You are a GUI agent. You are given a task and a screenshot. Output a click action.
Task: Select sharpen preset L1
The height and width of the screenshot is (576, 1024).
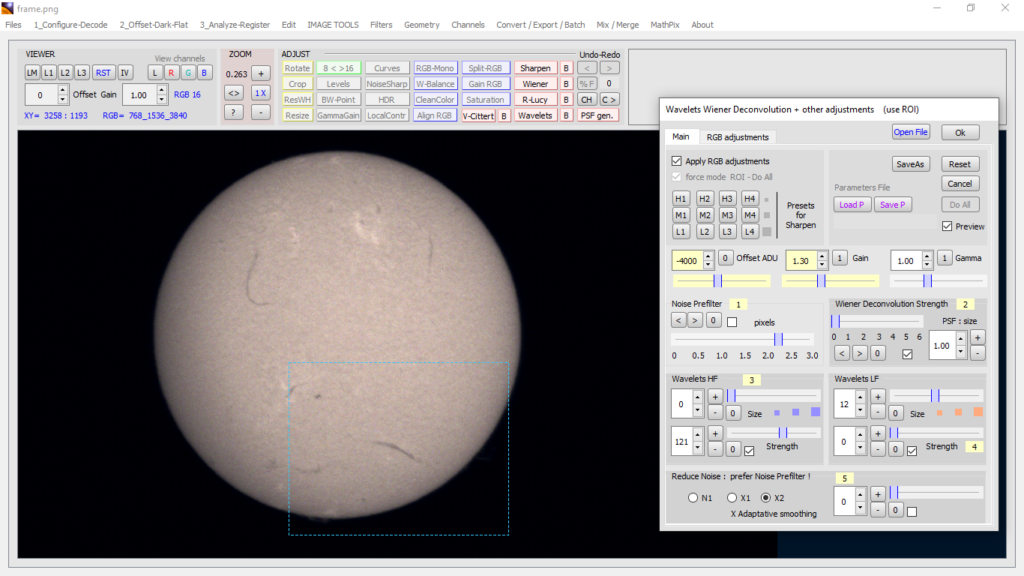point(680,231)
